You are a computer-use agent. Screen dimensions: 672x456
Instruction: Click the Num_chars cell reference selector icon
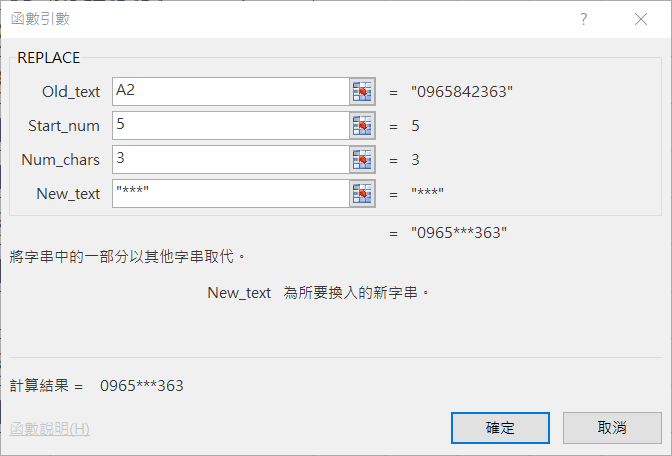(362, 160)
